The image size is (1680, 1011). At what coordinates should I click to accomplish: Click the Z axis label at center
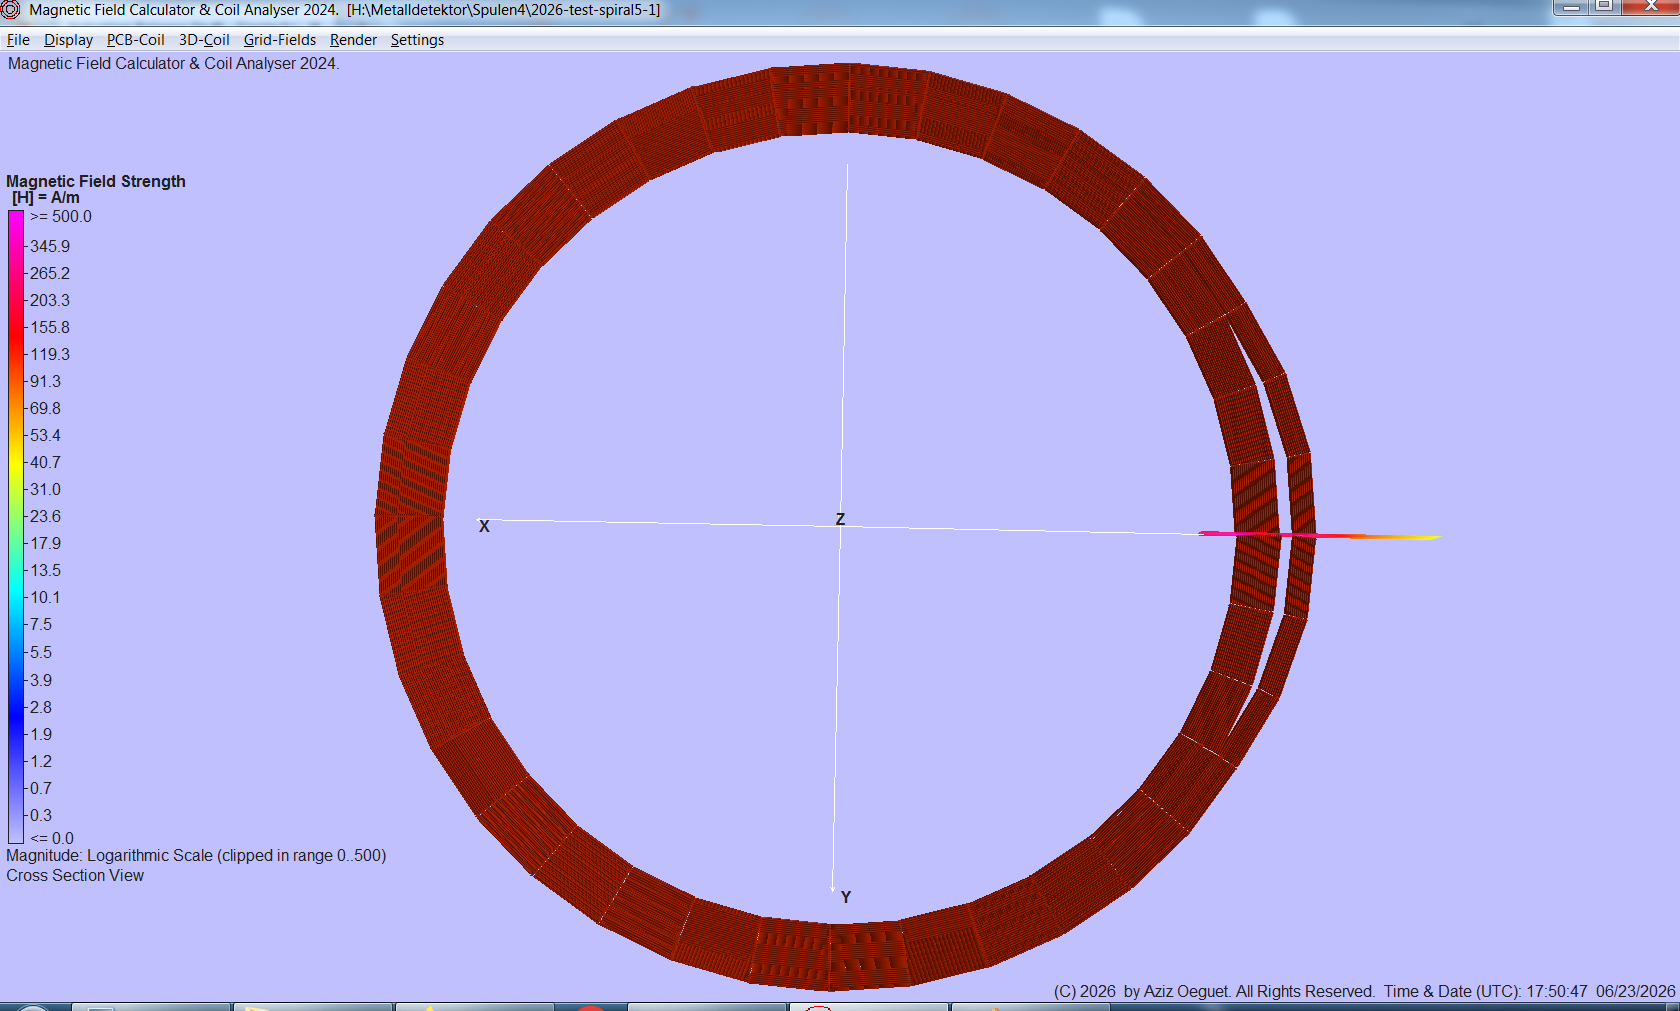(x=840, y=519)
